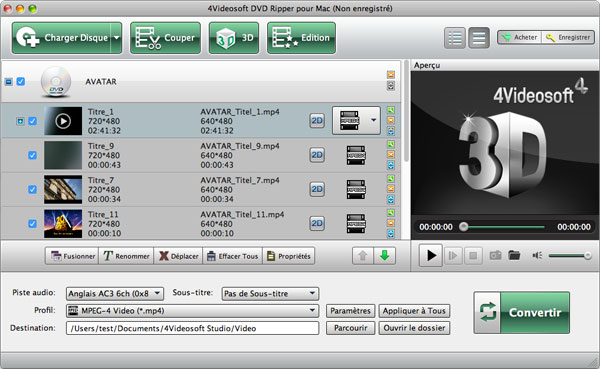Click the Enregistrer register key button
The image size is (600, 369).
[x=568, y=38]
